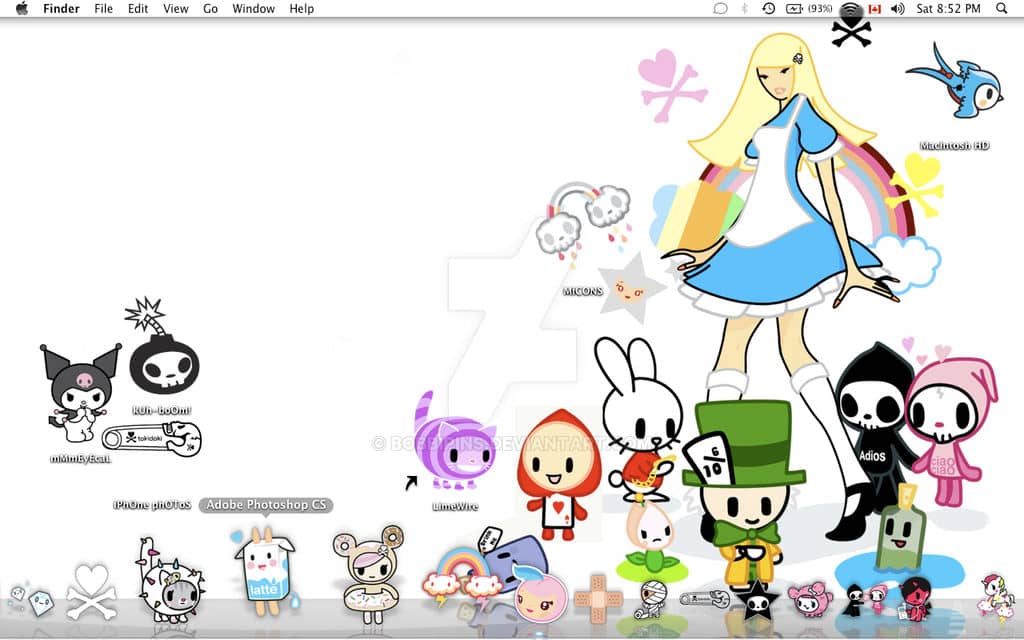
Task: Click the small safety pin dock icon
Action: (x=704, y=598)
